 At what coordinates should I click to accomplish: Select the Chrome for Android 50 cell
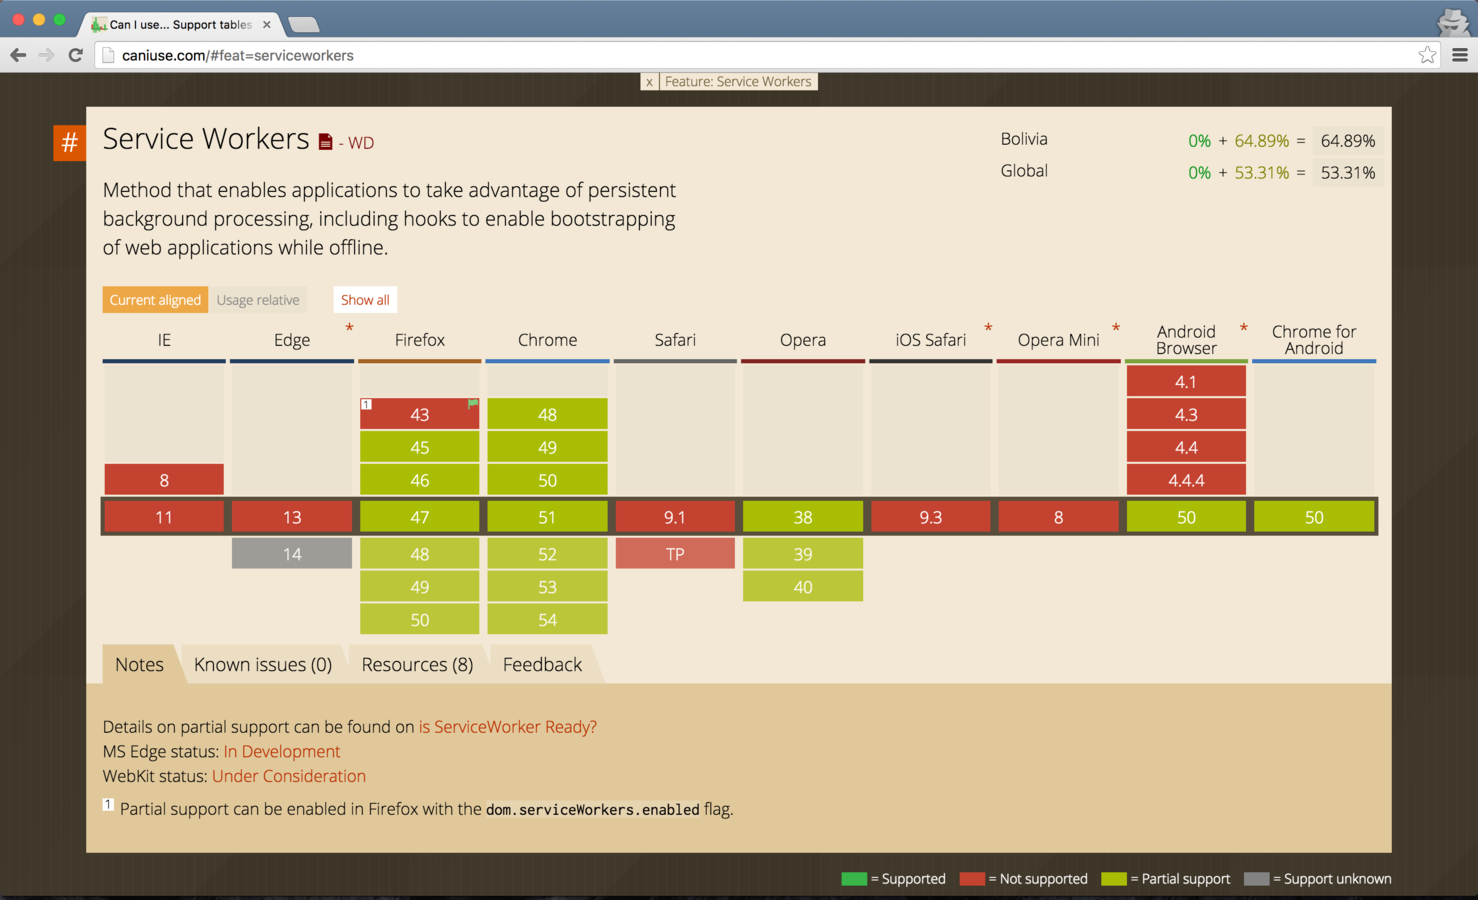pyautogui.click(x=1314, y=517)
